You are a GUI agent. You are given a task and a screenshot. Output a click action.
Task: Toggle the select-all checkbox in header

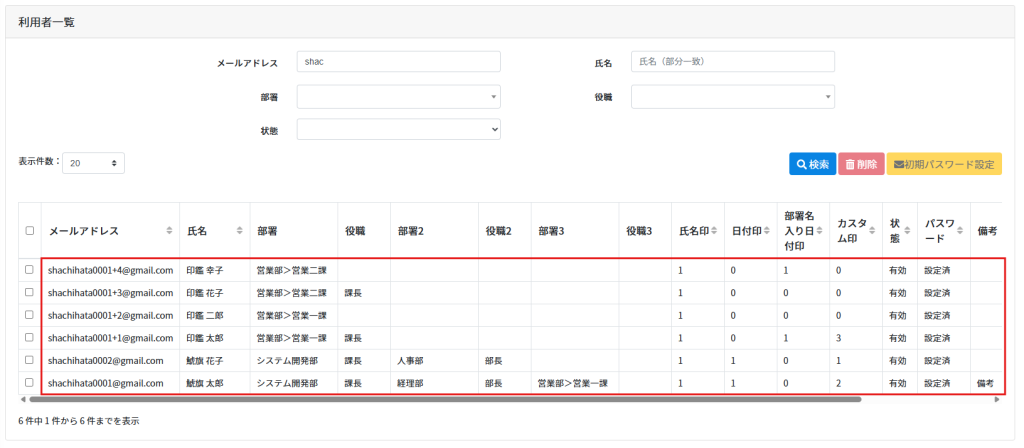tap(30, 231)
